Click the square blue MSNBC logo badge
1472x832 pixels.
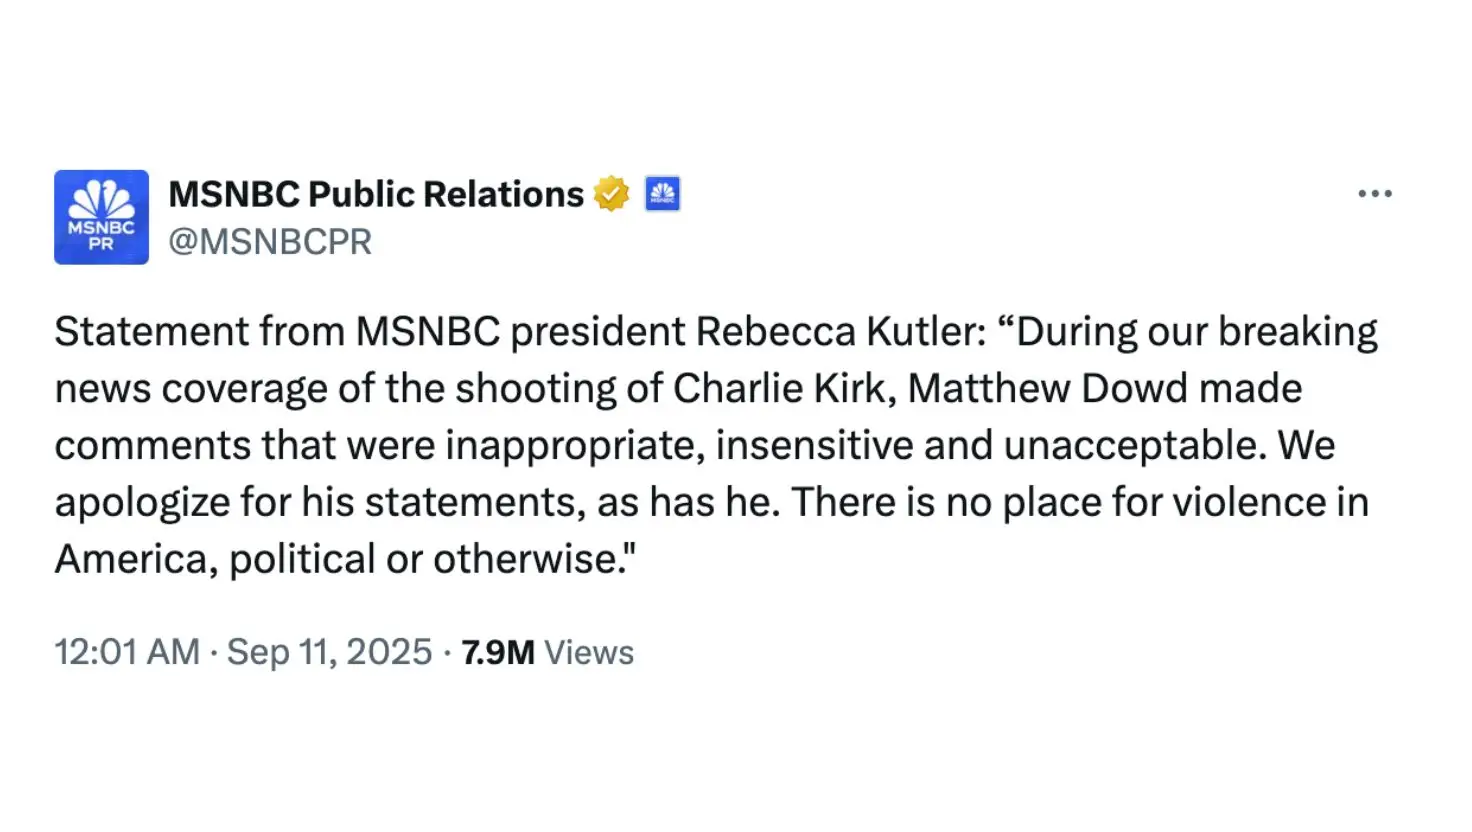tap(662, 193)
